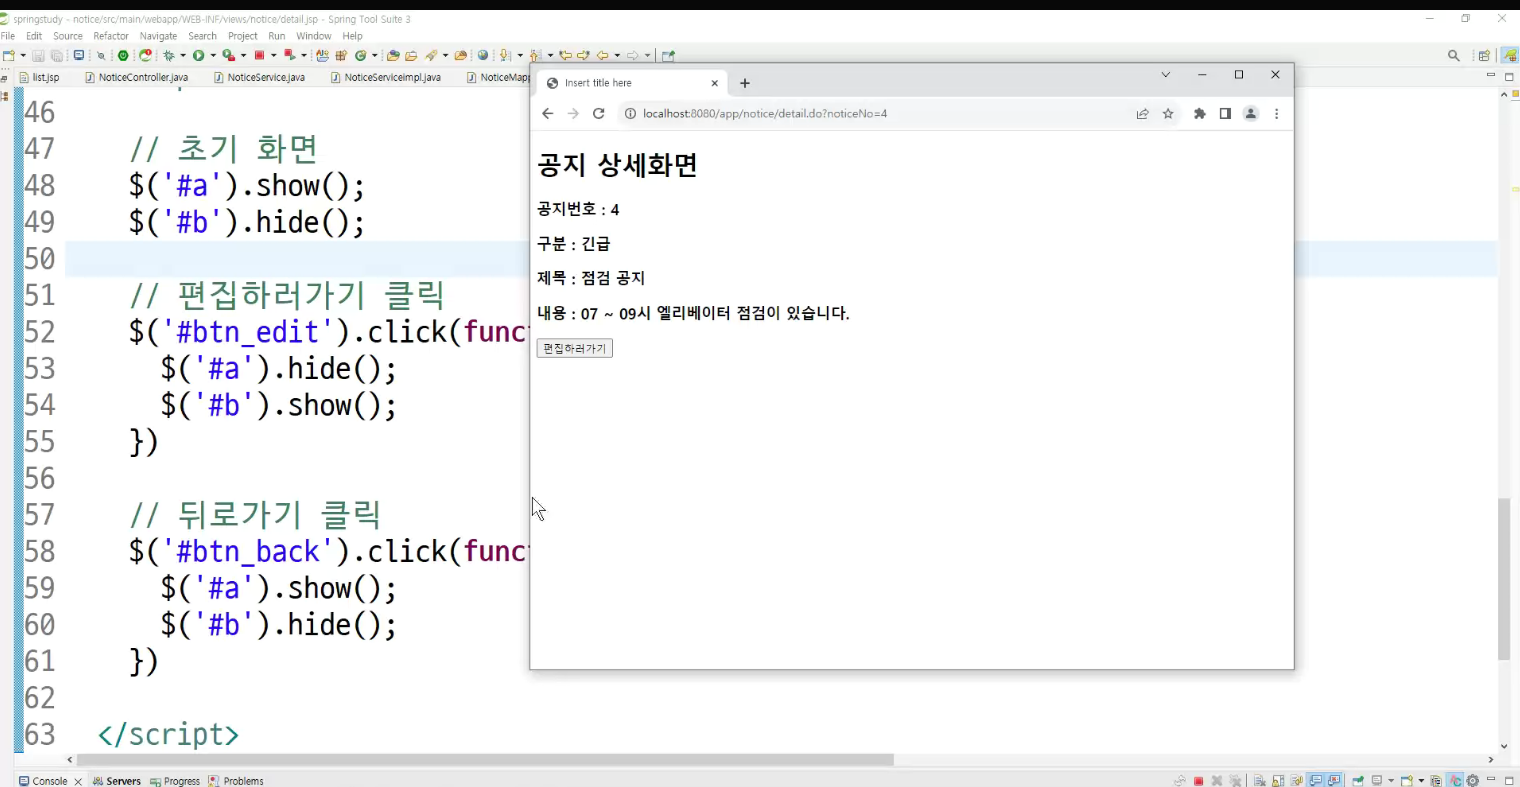Click the search magnifier icon in STS toolbar
The height and width of the screenshot is (787, 1520).
[1454, 56]
